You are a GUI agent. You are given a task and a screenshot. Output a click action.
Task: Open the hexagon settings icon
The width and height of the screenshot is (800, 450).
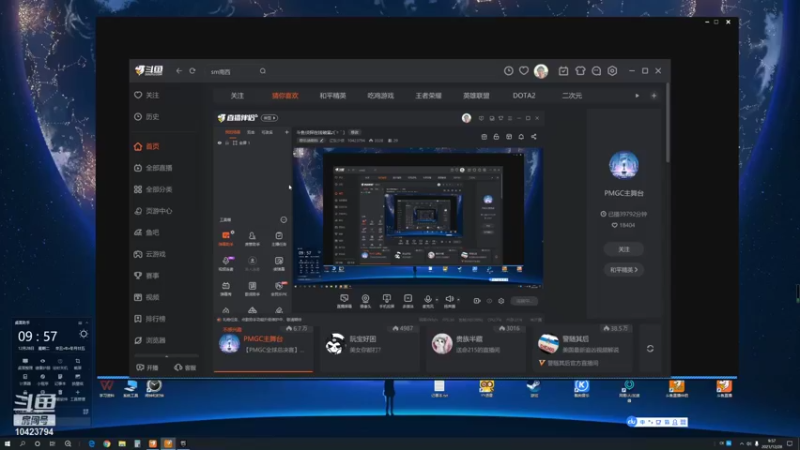(612, 71)
